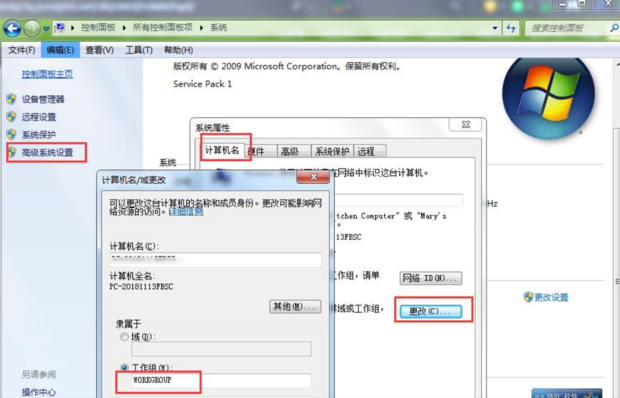Click the Windows logo image
The width and height of the screenshot is (620, 398).
[x=549, y=95]
